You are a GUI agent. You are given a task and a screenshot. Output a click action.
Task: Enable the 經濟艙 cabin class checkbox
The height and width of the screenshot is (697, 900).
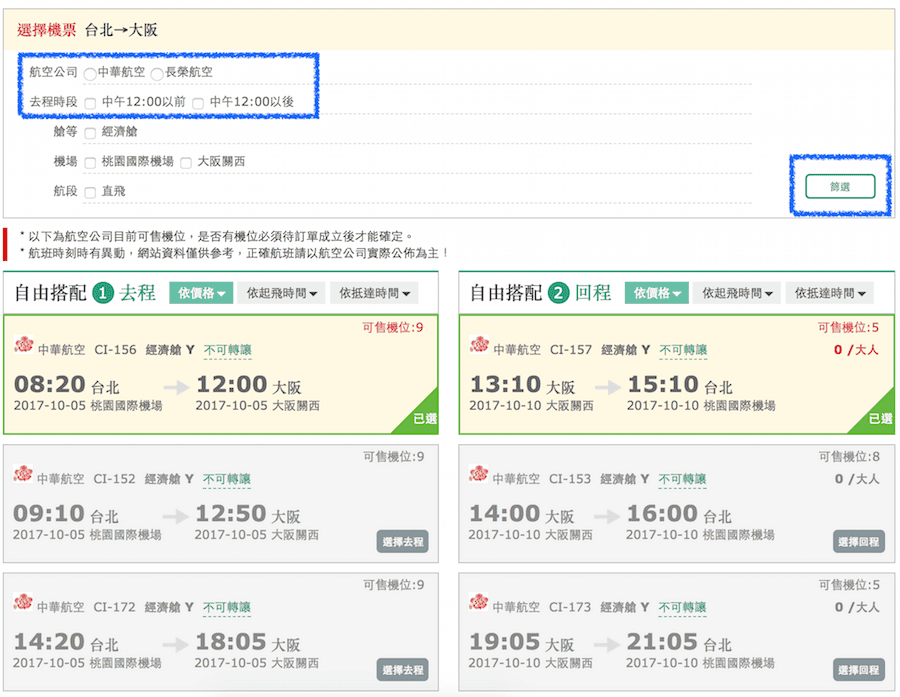89,131
